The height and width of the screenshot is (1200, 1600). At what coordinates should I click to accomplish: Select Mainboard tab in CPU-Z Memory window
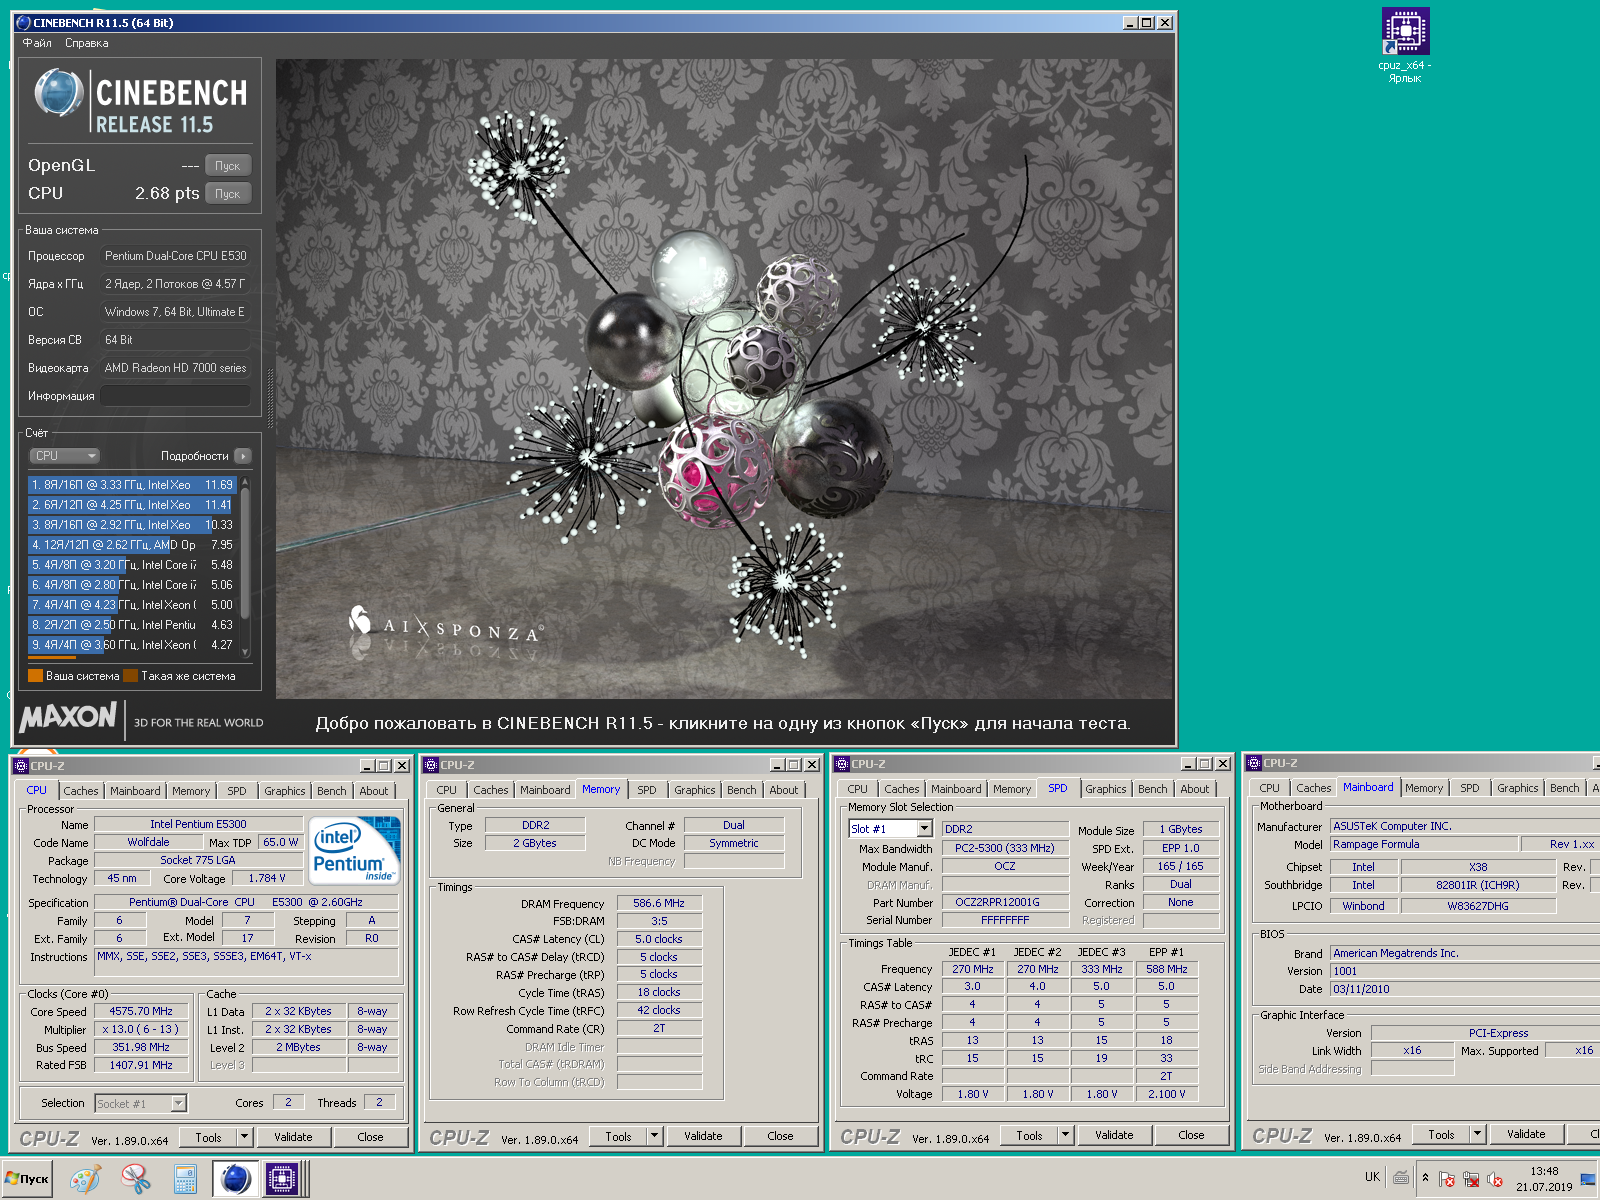tap(545, 790)
